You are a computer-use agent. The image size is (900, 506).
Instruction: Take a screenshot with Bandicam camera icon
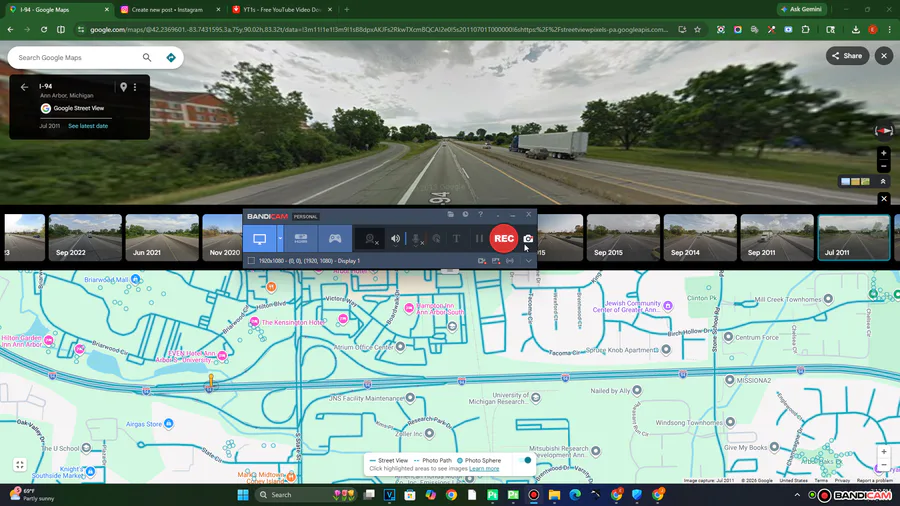tap(528, 239)
